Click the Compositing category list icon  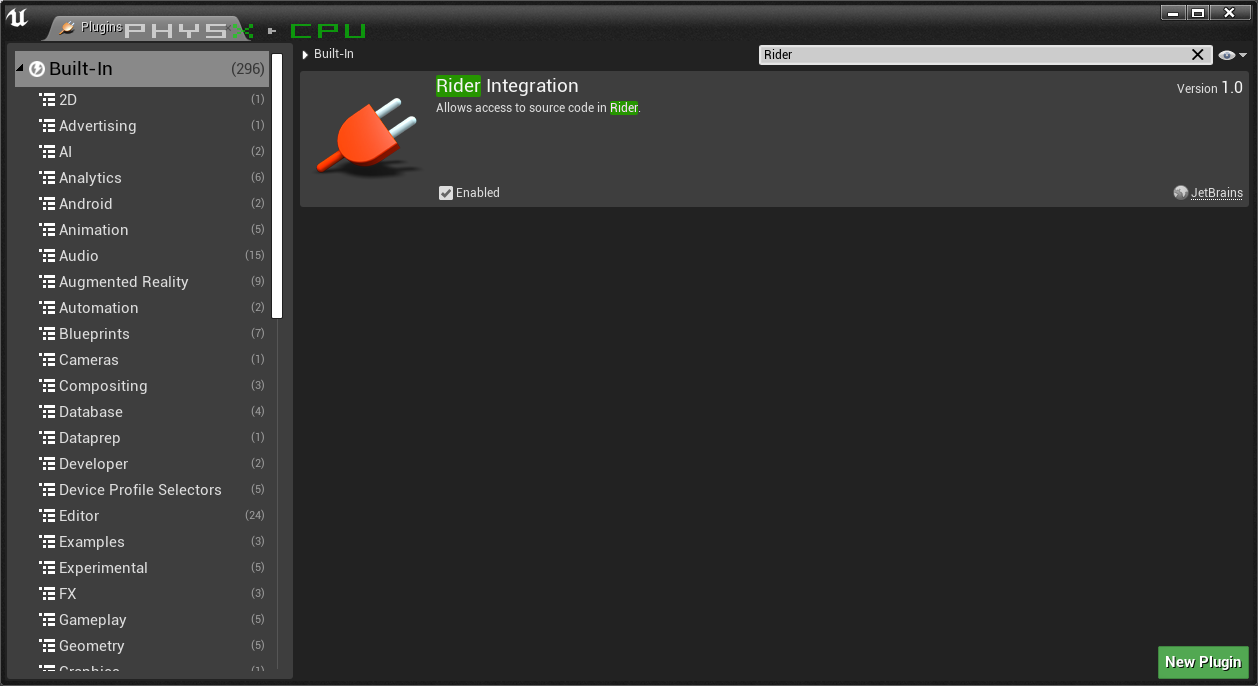pyautogui.click(x=47, y=386)
